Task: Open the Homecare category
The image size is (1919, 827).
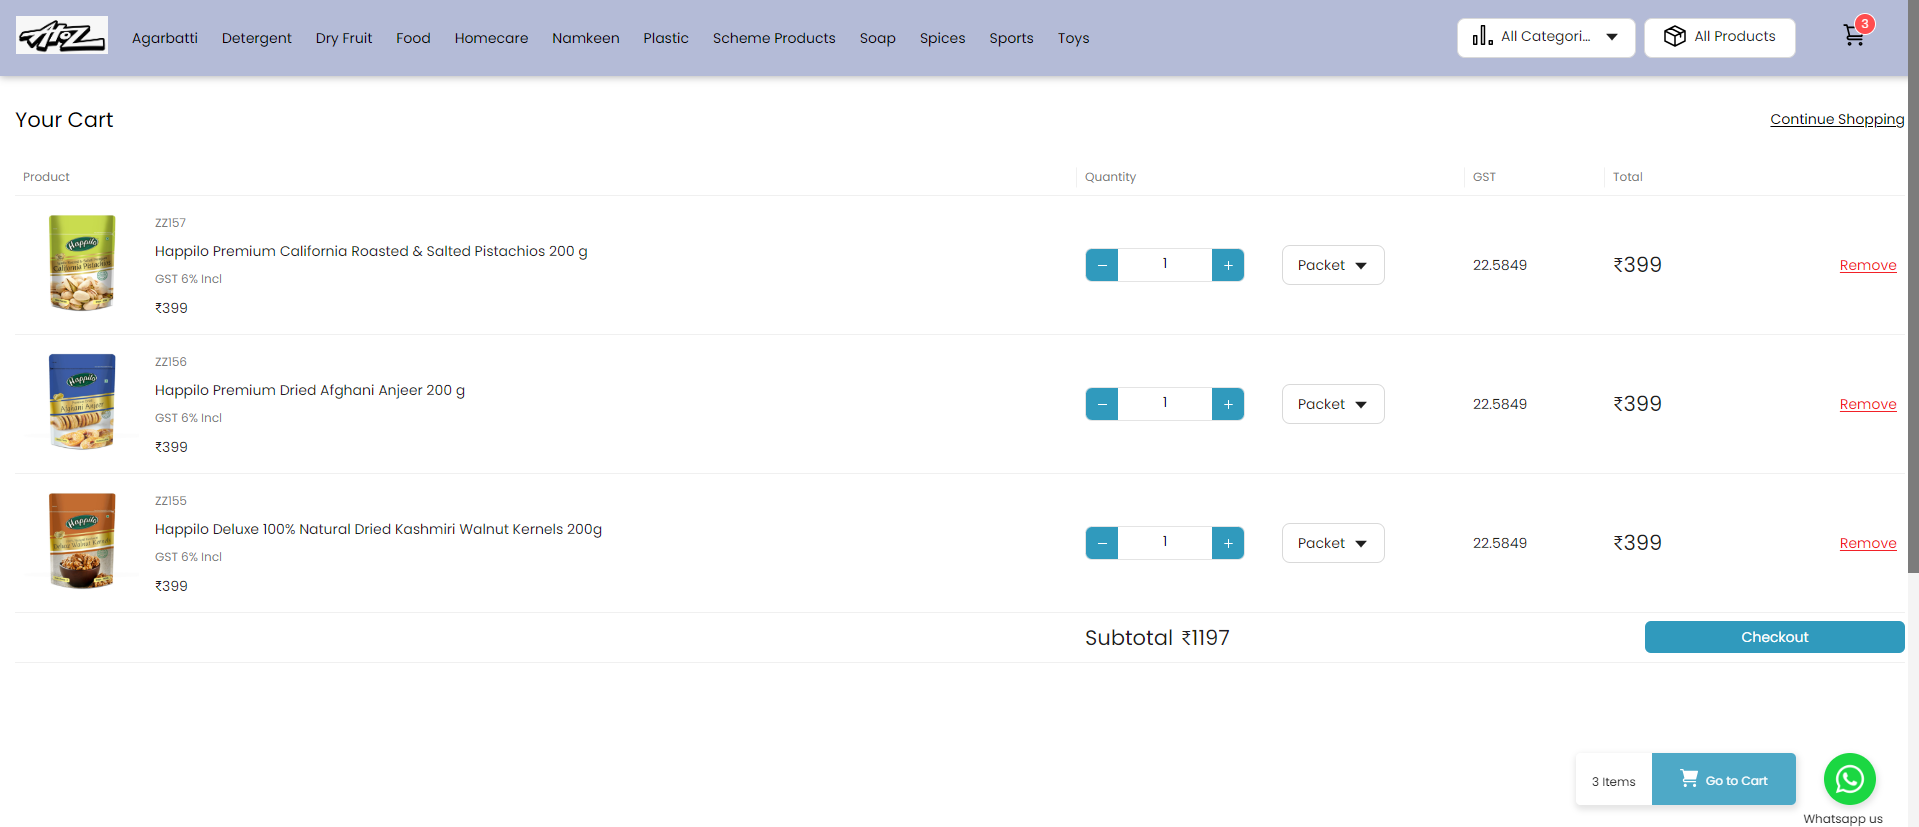Action: click(x=491, y=38)
